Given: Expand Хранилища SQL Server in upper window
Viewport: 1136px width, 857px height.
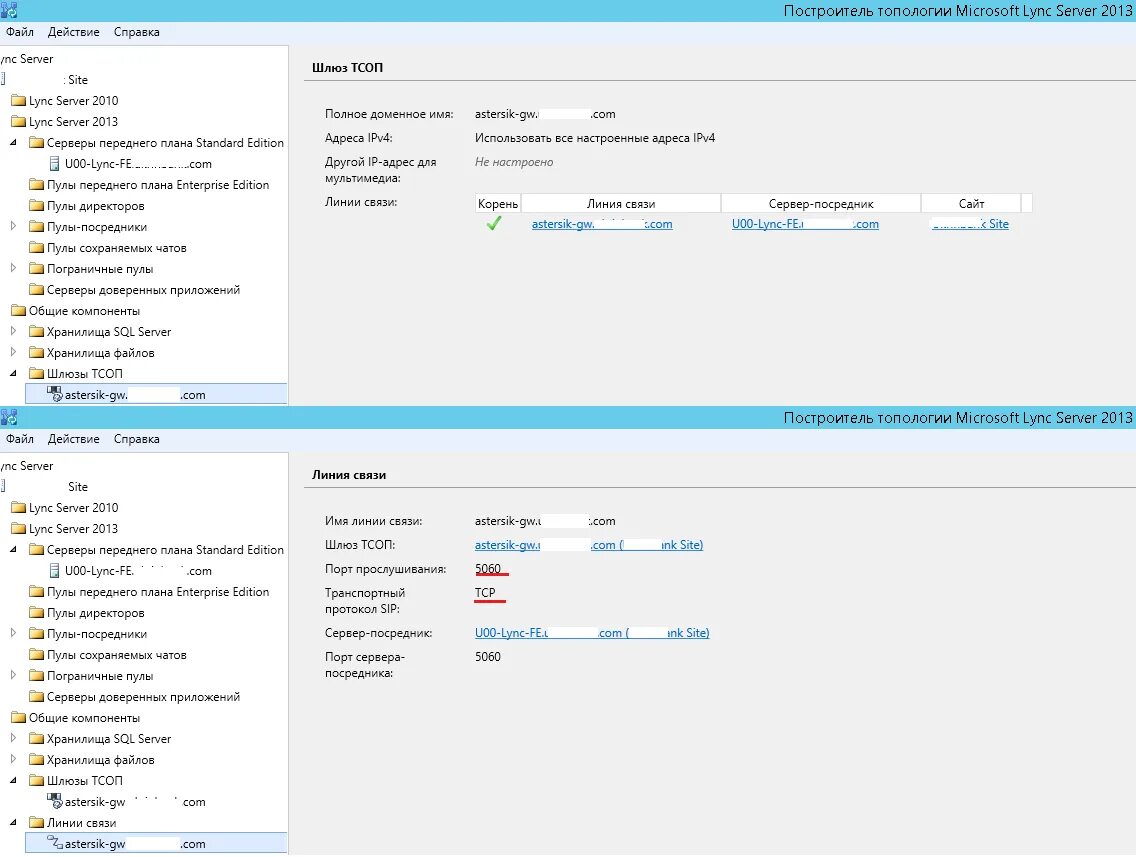Looking at the screenshot, I should [13, 331].
